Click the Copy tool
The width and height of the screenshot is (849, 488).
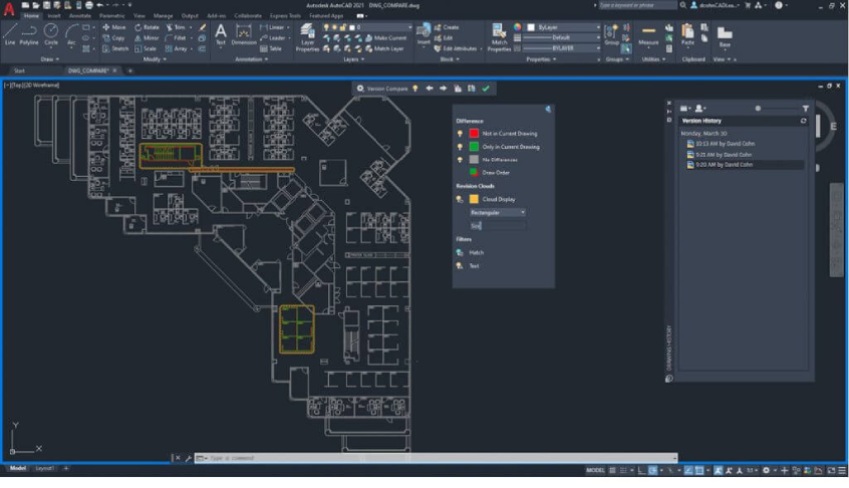(114, 38)
